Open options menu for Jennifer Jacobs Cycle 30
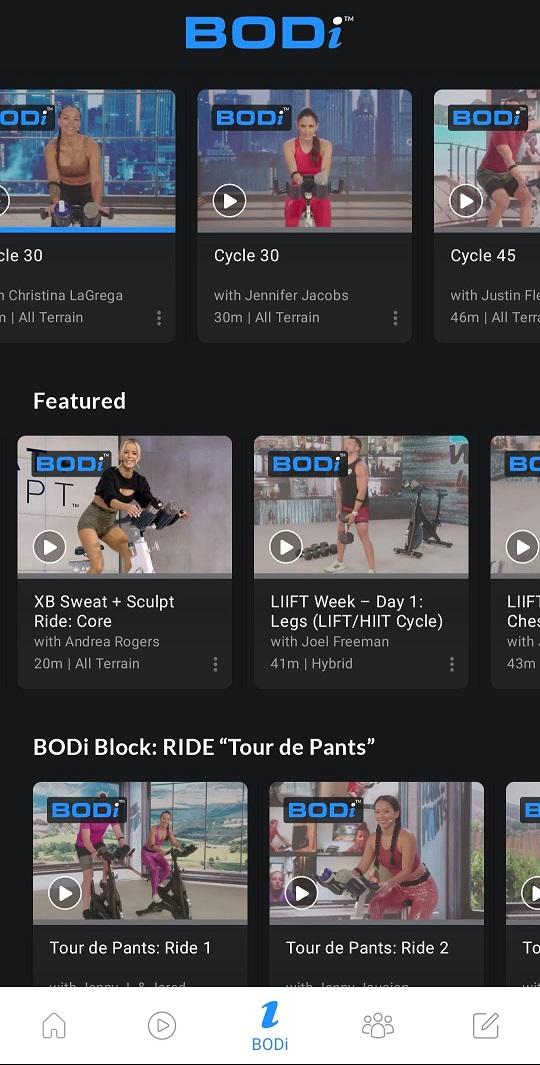Screen dimensions: 540x1065 [395, 318]
